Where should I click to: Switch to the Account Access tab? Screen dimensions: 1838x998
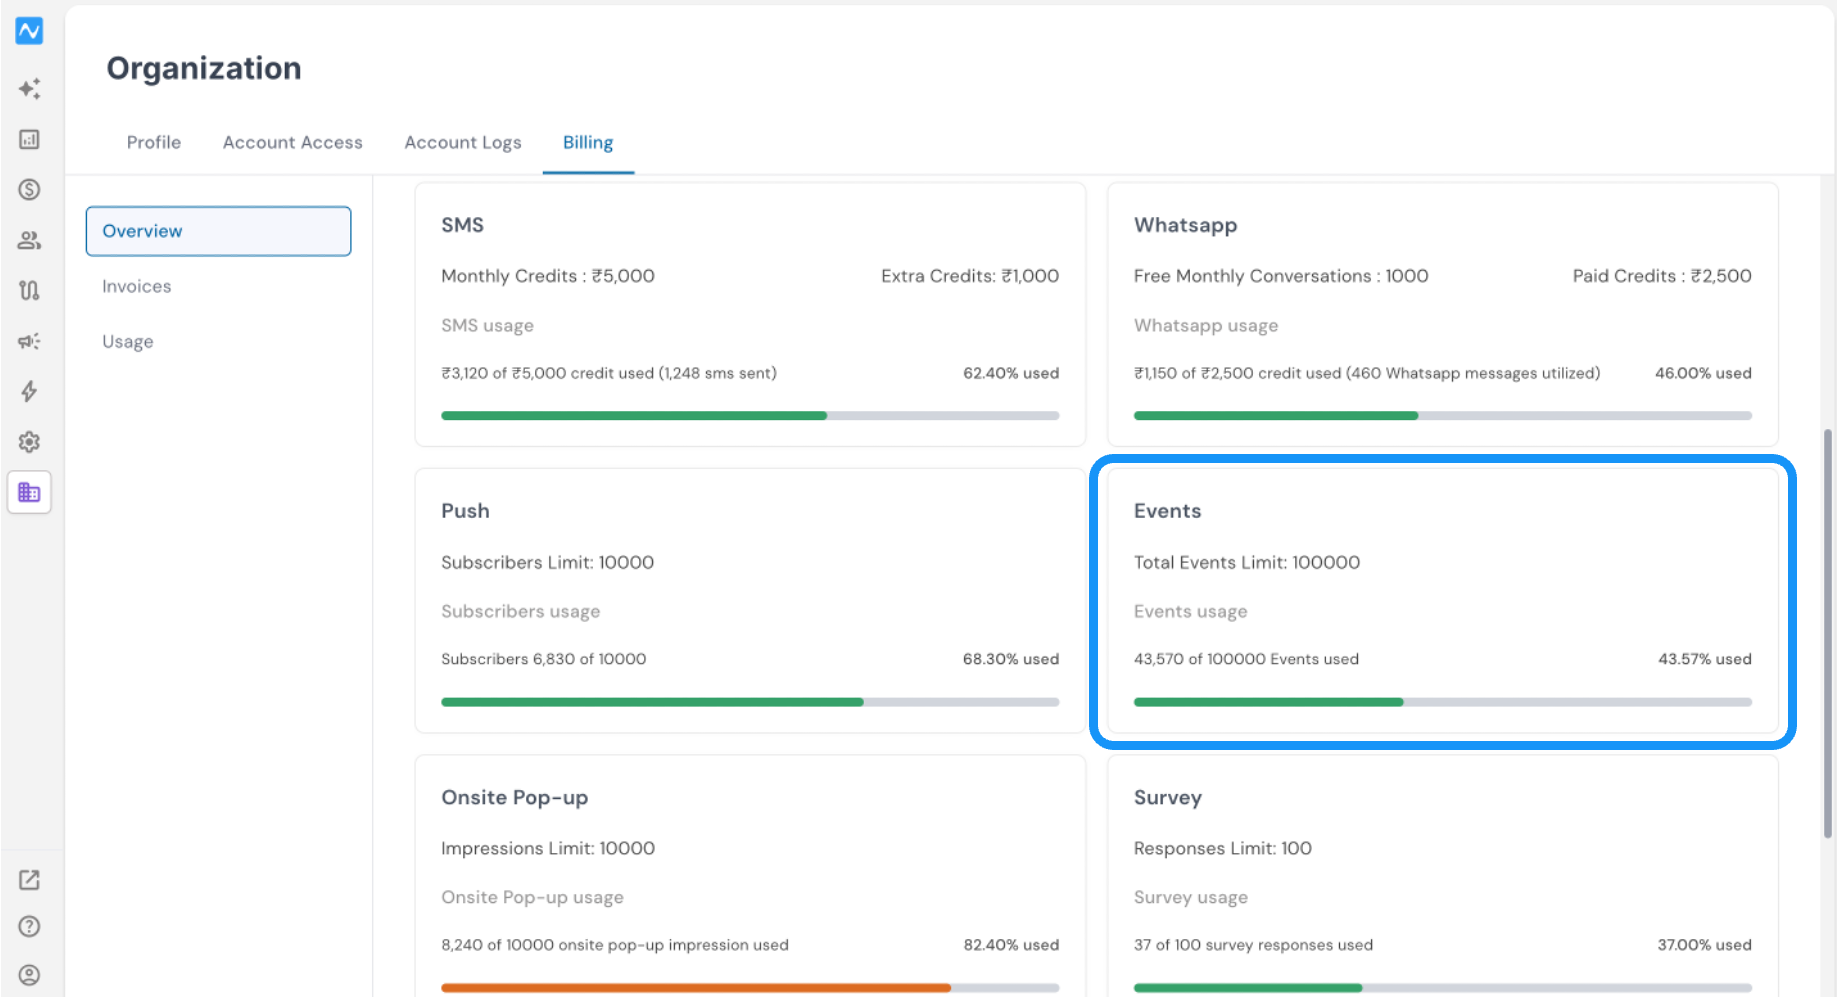pyautogui.click(x=293, y=142)
